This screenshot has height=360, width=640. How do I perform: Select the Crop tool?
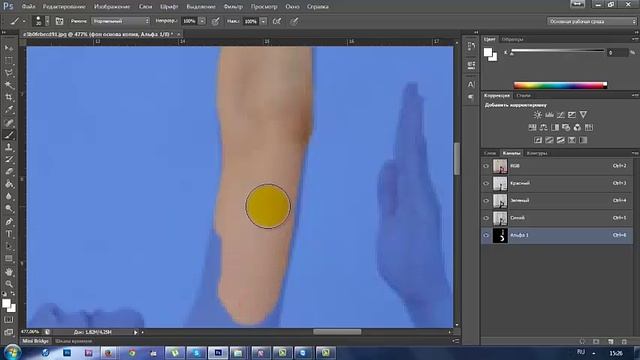[9, 97]
